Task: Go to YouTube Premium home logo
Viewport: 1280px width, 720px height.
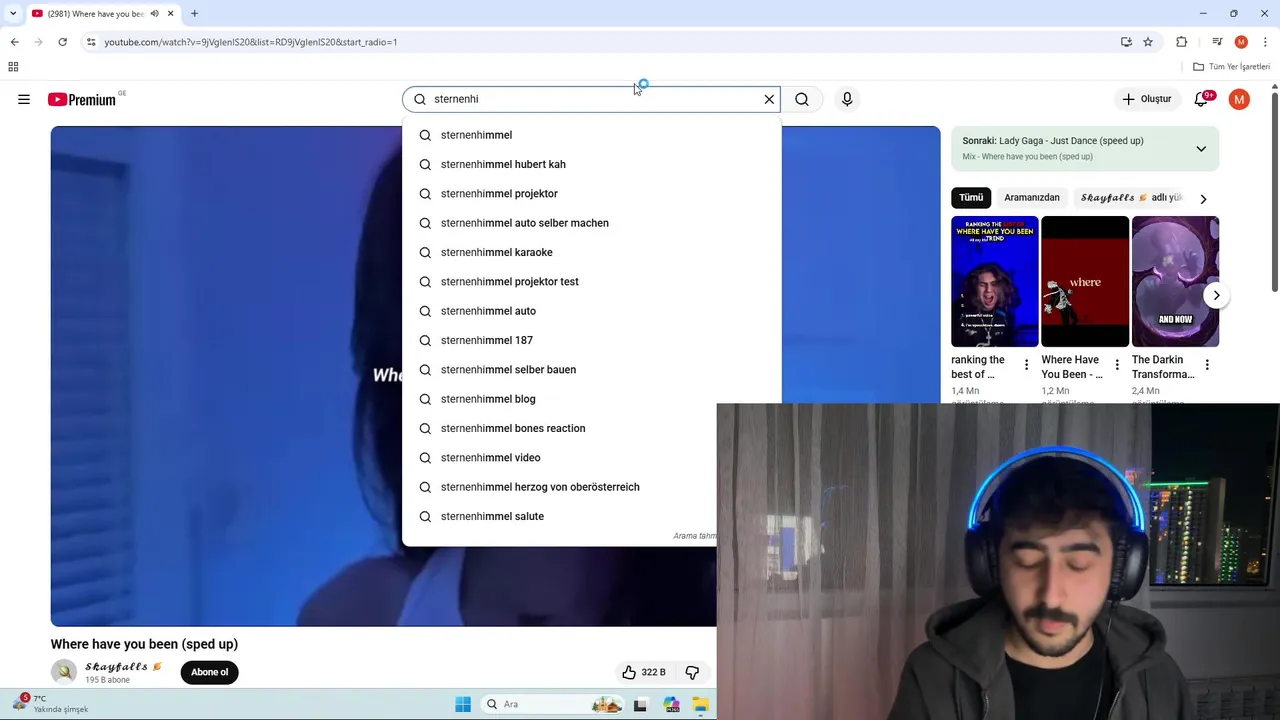Action: click(x=82, y=99)
